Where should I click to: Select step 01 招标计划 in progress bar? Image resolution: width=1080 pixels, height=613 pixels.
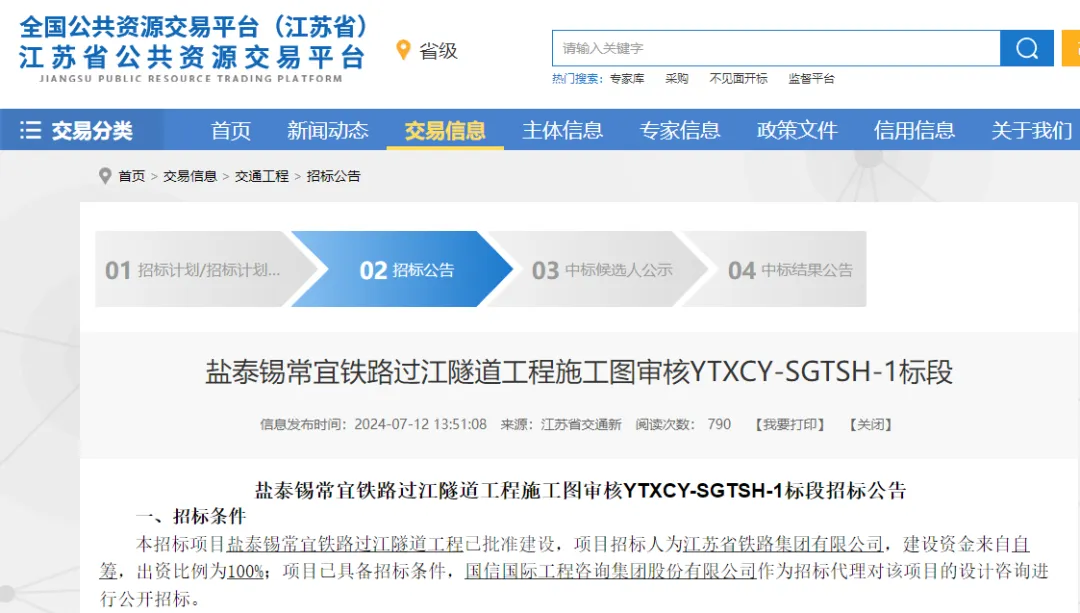pyautogui.click(x=193, y=270)
